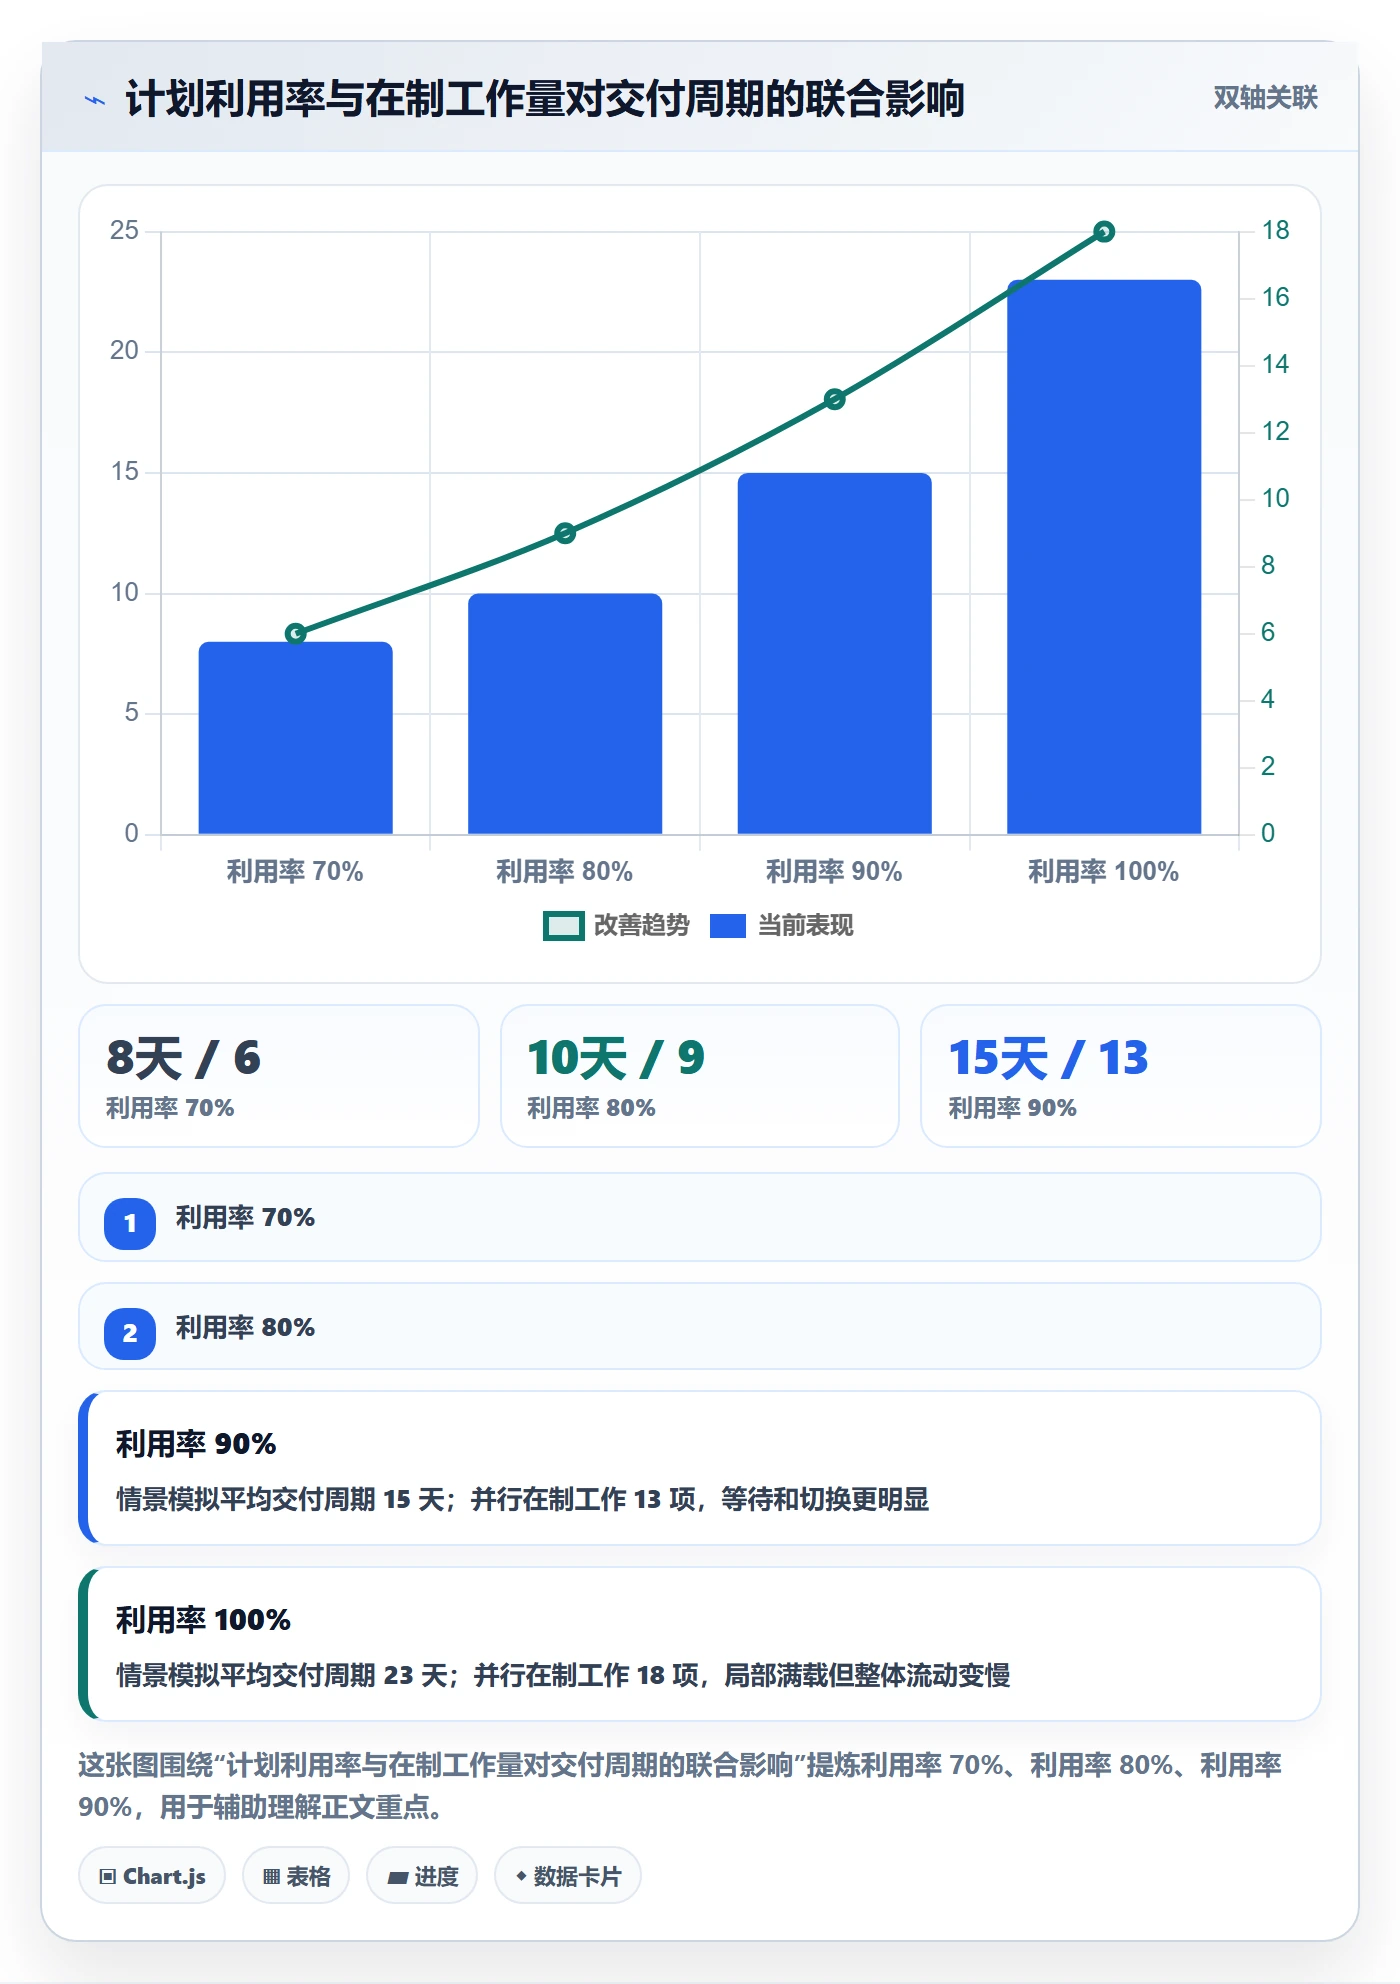Select list row 2 利用率 80%

point(700,1327)
